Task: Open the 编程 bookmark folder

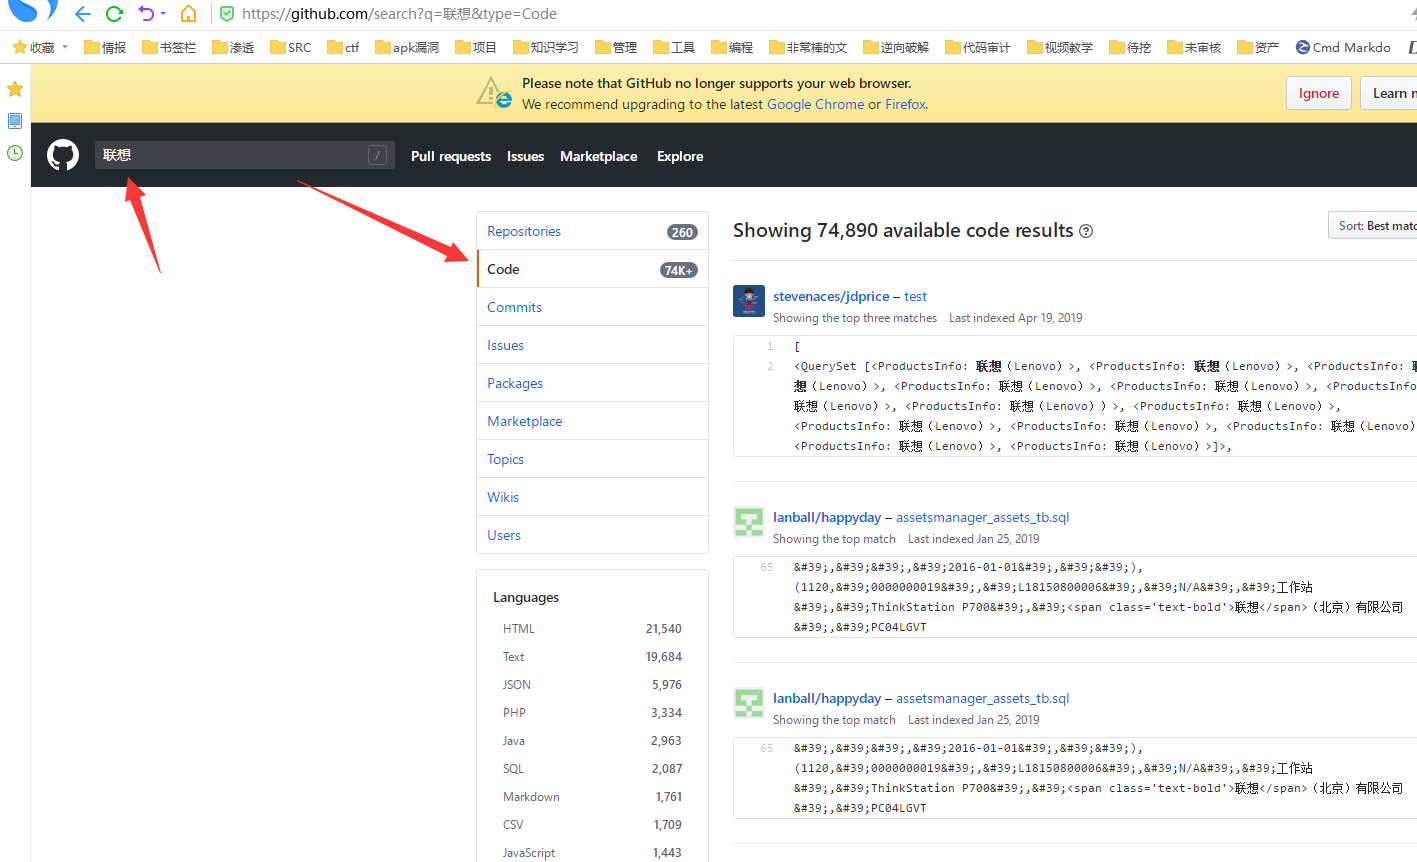Action: pyautogui.click(x=732, y=47)
